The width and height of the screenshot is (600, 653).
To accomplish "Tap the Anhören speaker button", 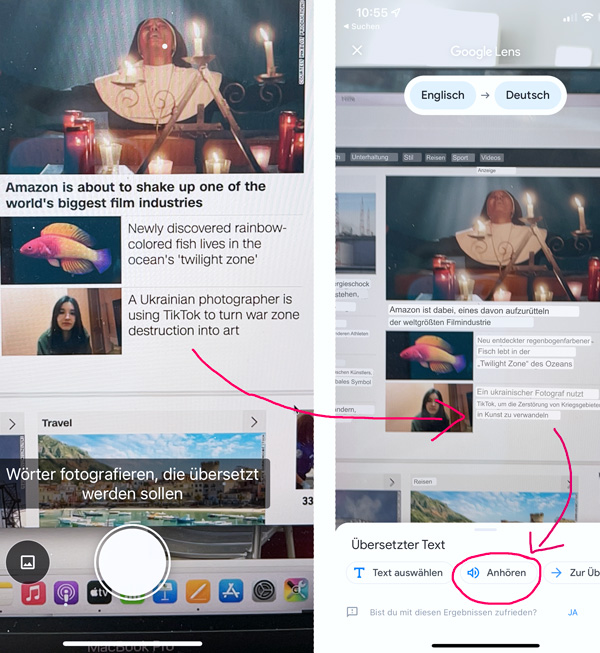I will tap(498, 573).
